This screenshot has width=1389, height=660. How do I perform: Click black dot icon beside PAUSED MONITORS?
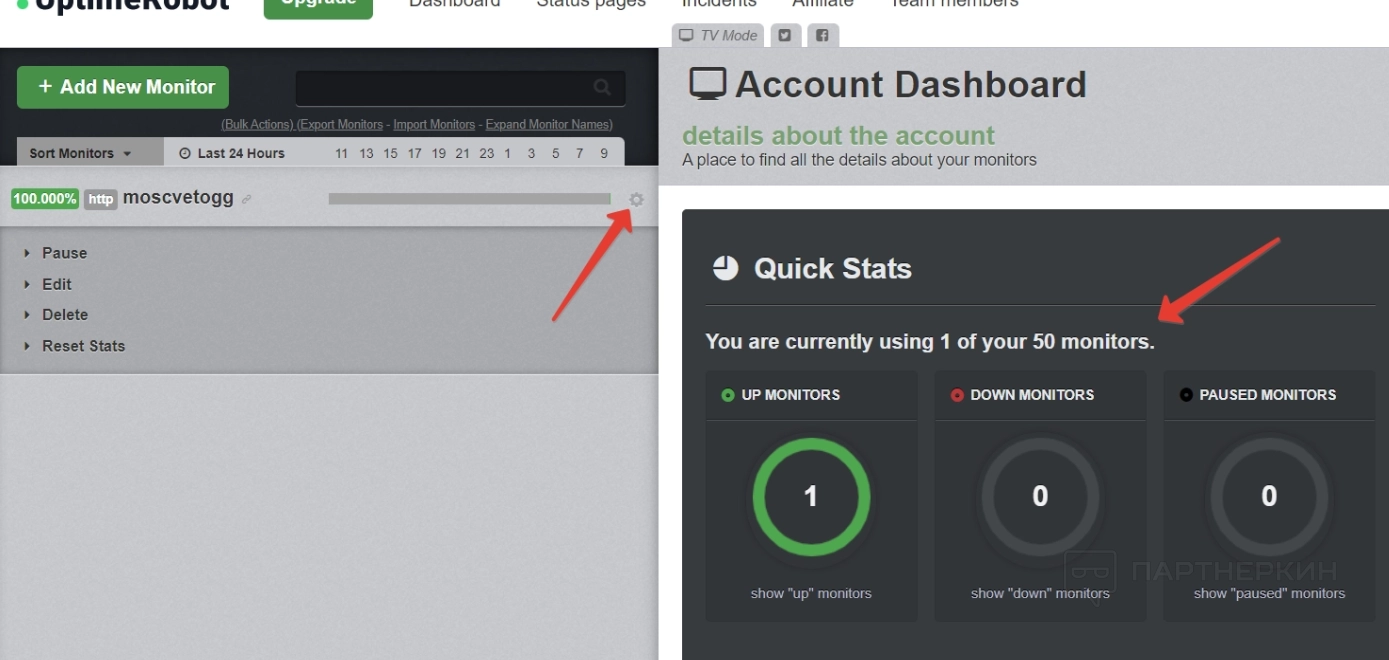(1186, 395)
